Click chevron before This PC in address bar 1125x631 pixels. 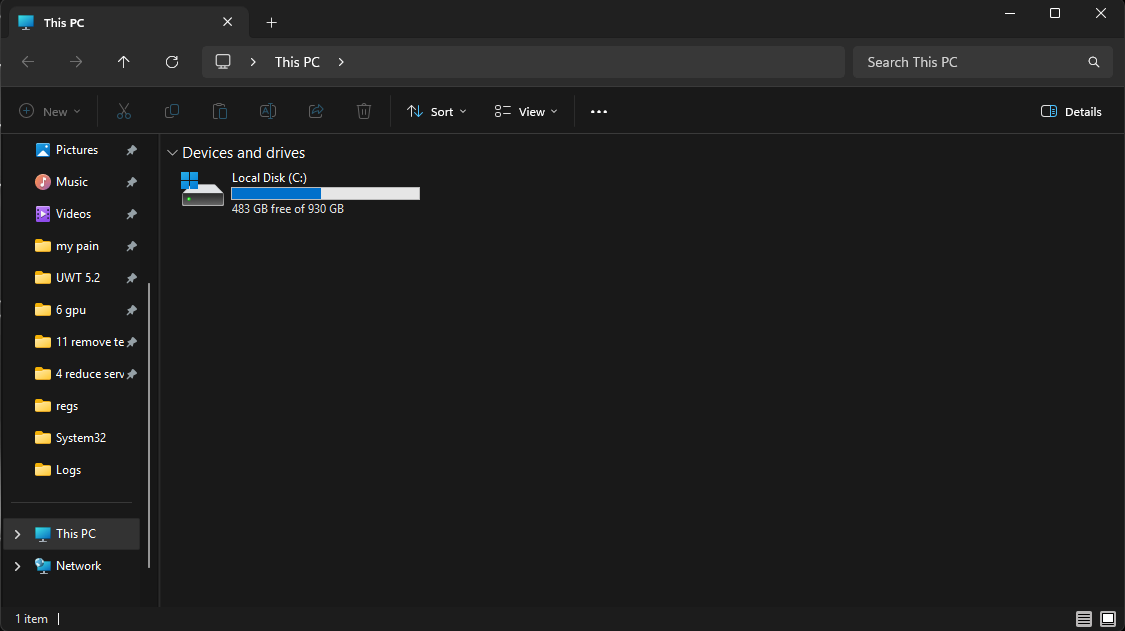[253, 62]
